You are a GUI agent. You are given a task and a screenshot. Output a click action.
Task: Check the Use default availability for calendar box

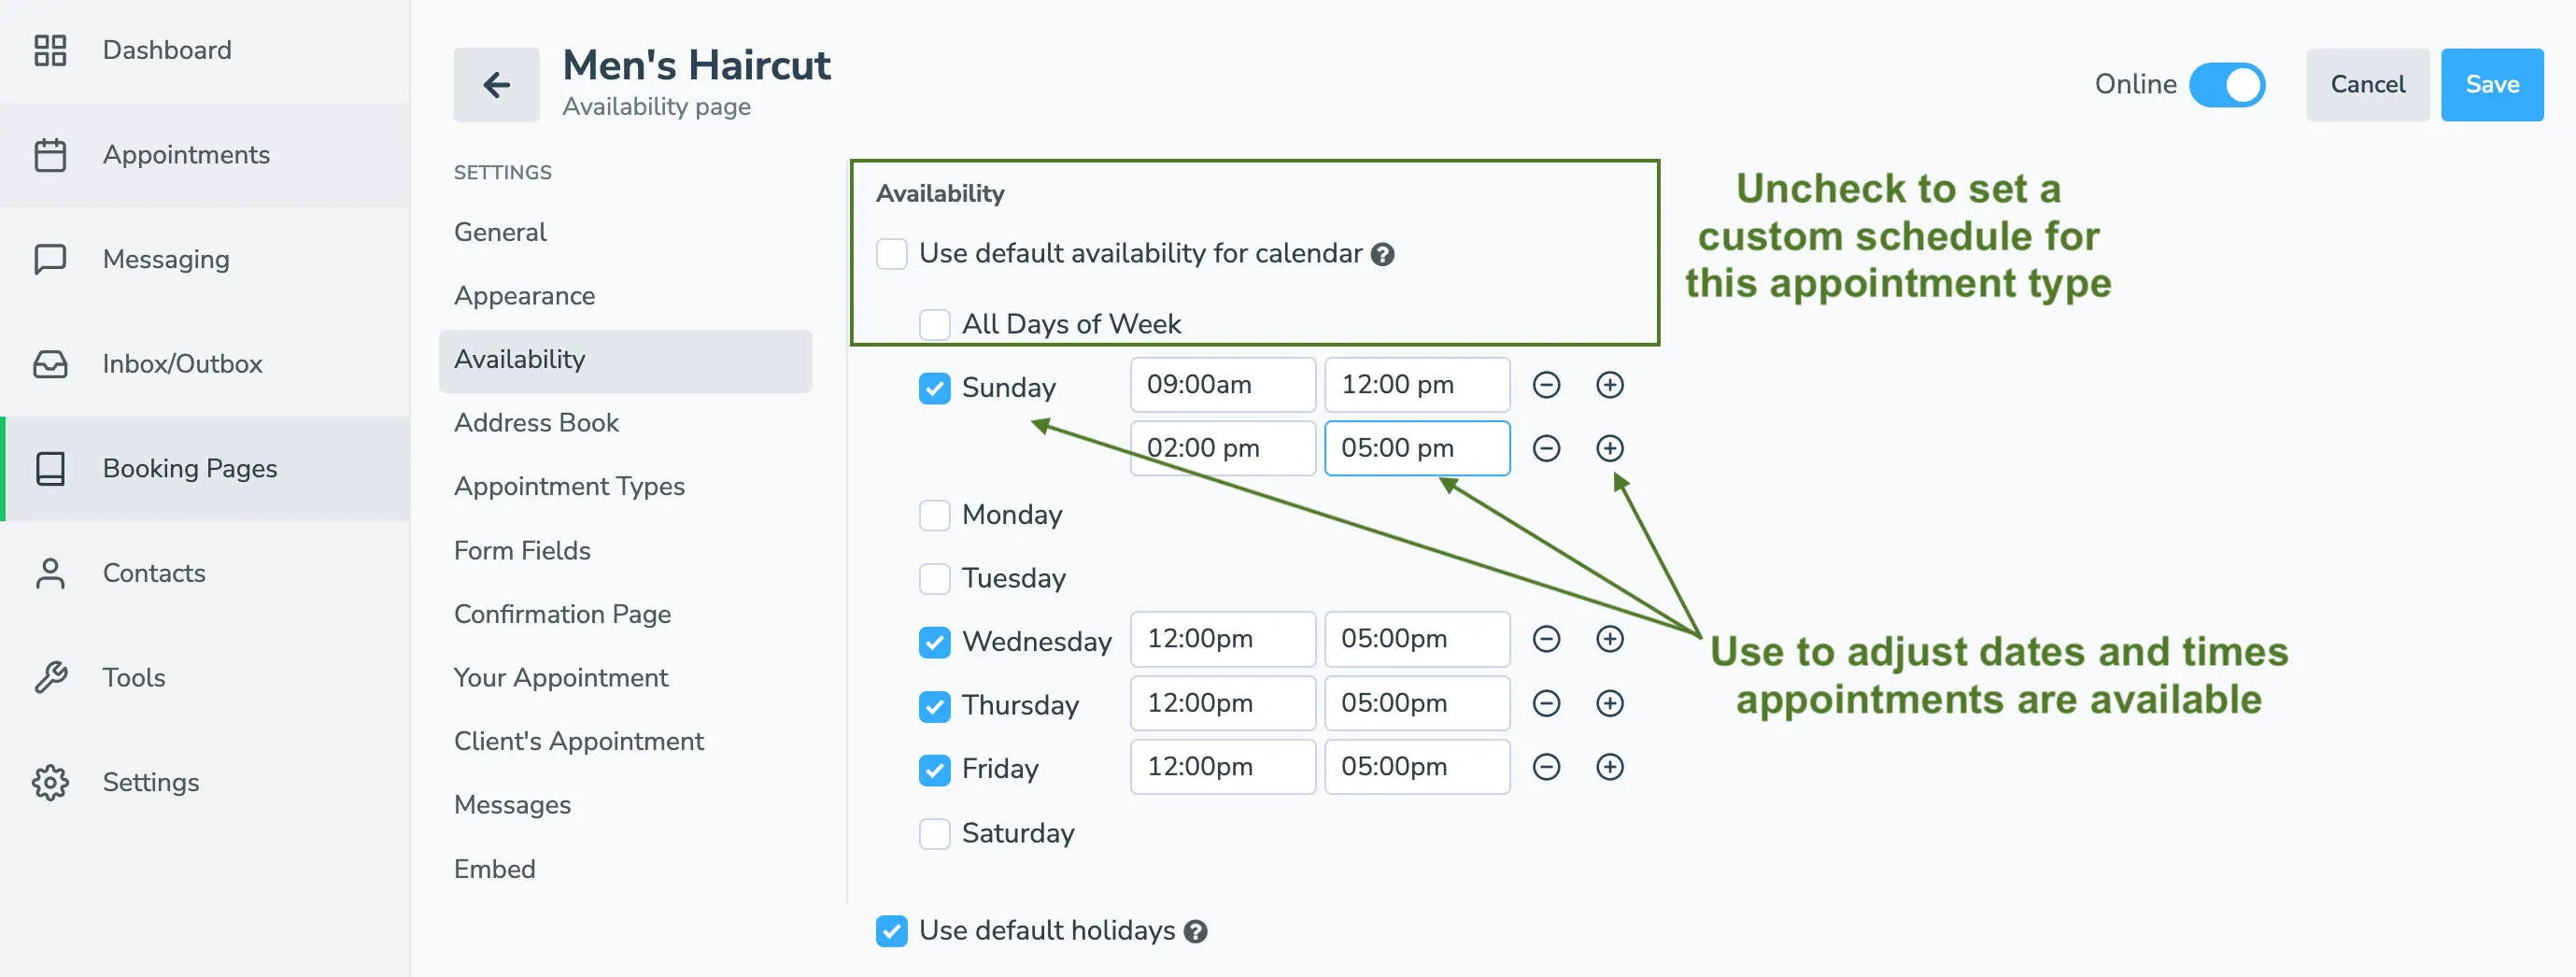pos(891,254)
